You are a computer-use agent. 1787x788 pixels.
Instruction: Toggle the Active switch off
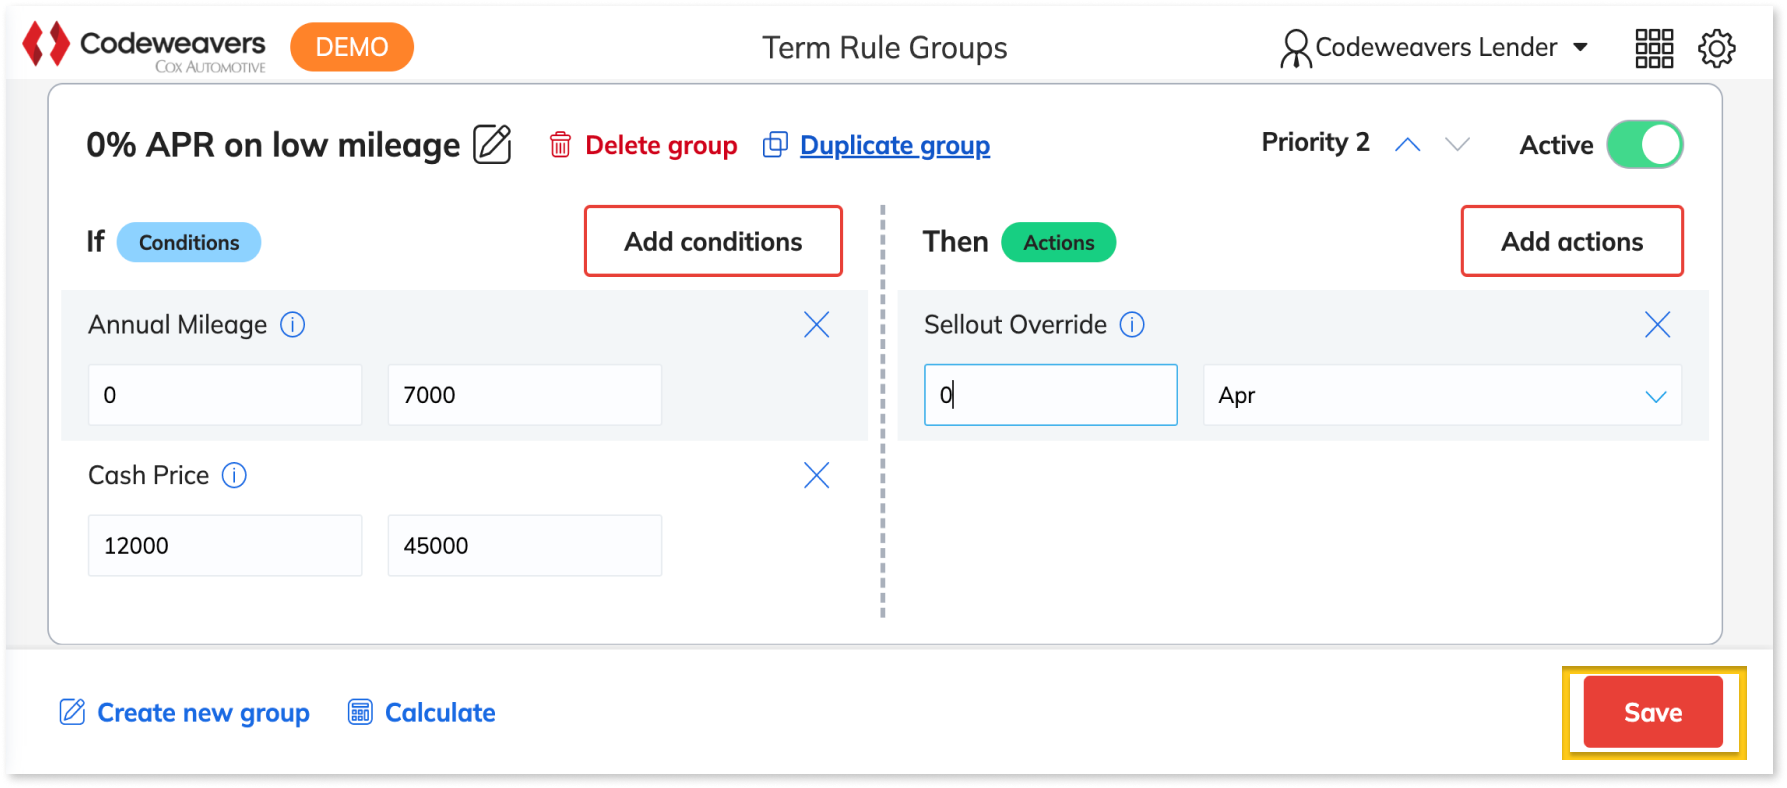coord(1645,145)
